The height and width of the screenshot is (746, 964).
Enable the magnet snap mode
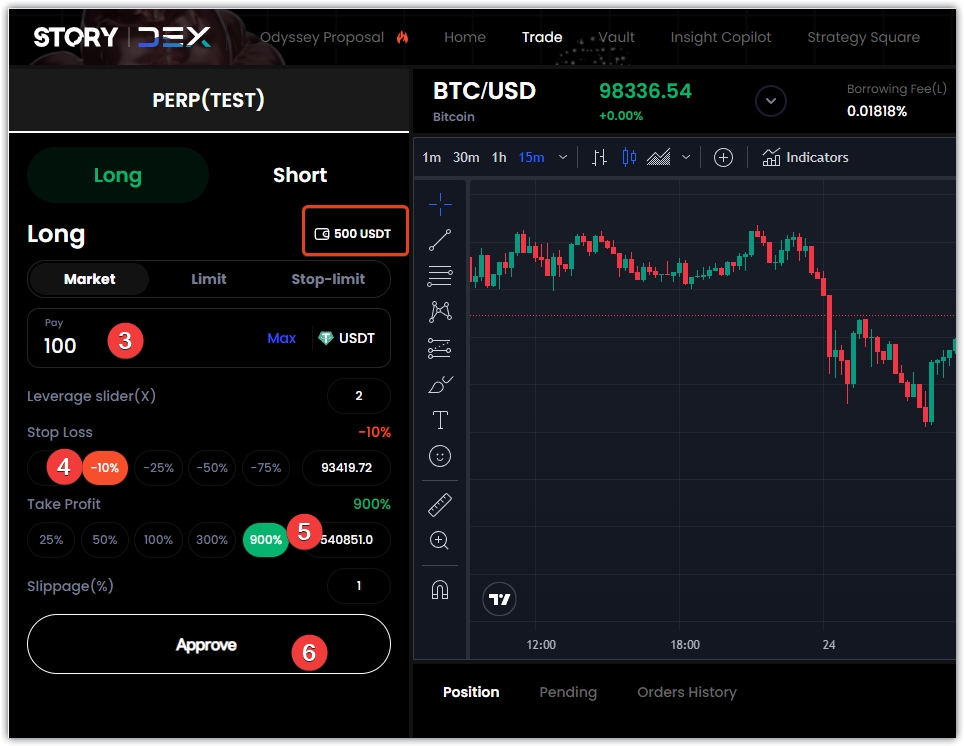click(440, 589)
